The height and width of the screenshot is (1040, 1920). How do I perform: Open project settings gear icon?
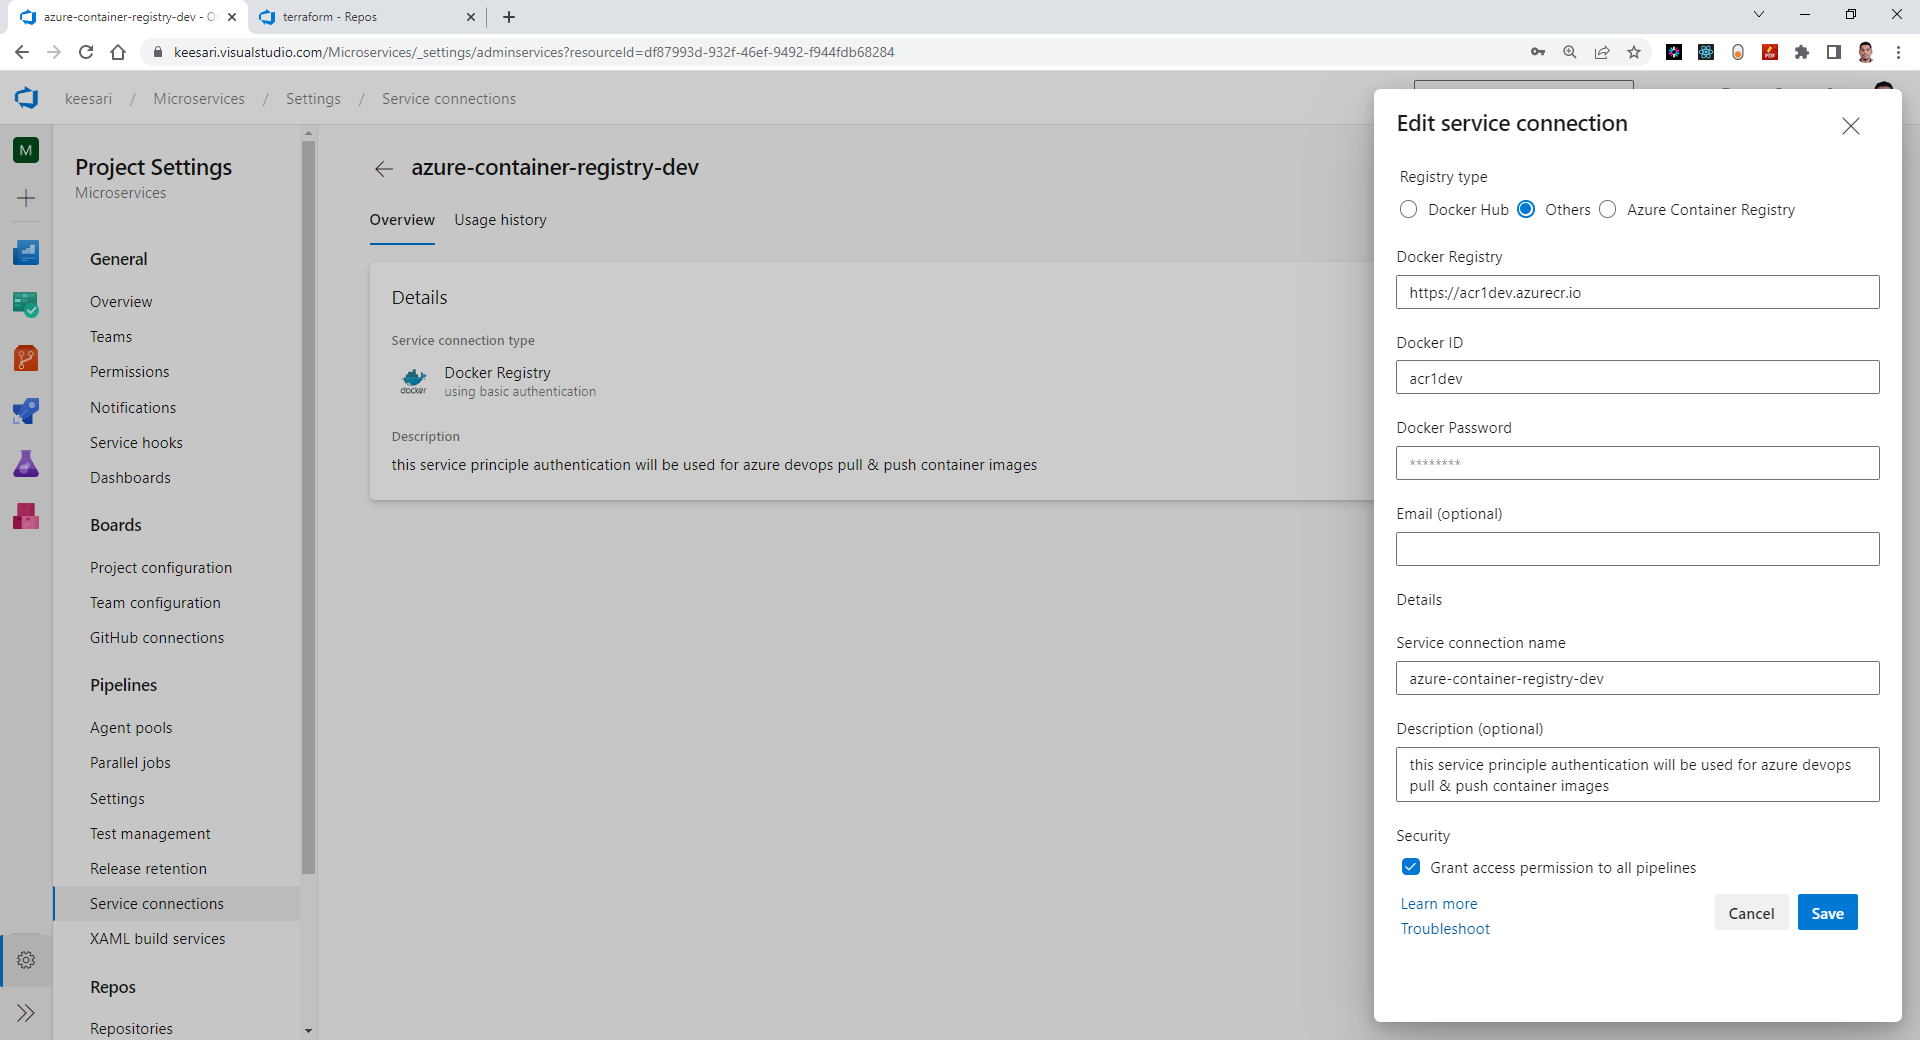26,960
